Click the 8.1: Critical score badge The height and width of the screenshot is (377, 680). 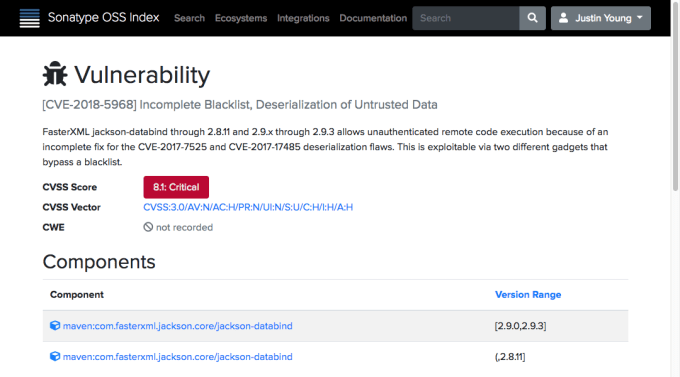pyautogui.click(x=176, y=187)
